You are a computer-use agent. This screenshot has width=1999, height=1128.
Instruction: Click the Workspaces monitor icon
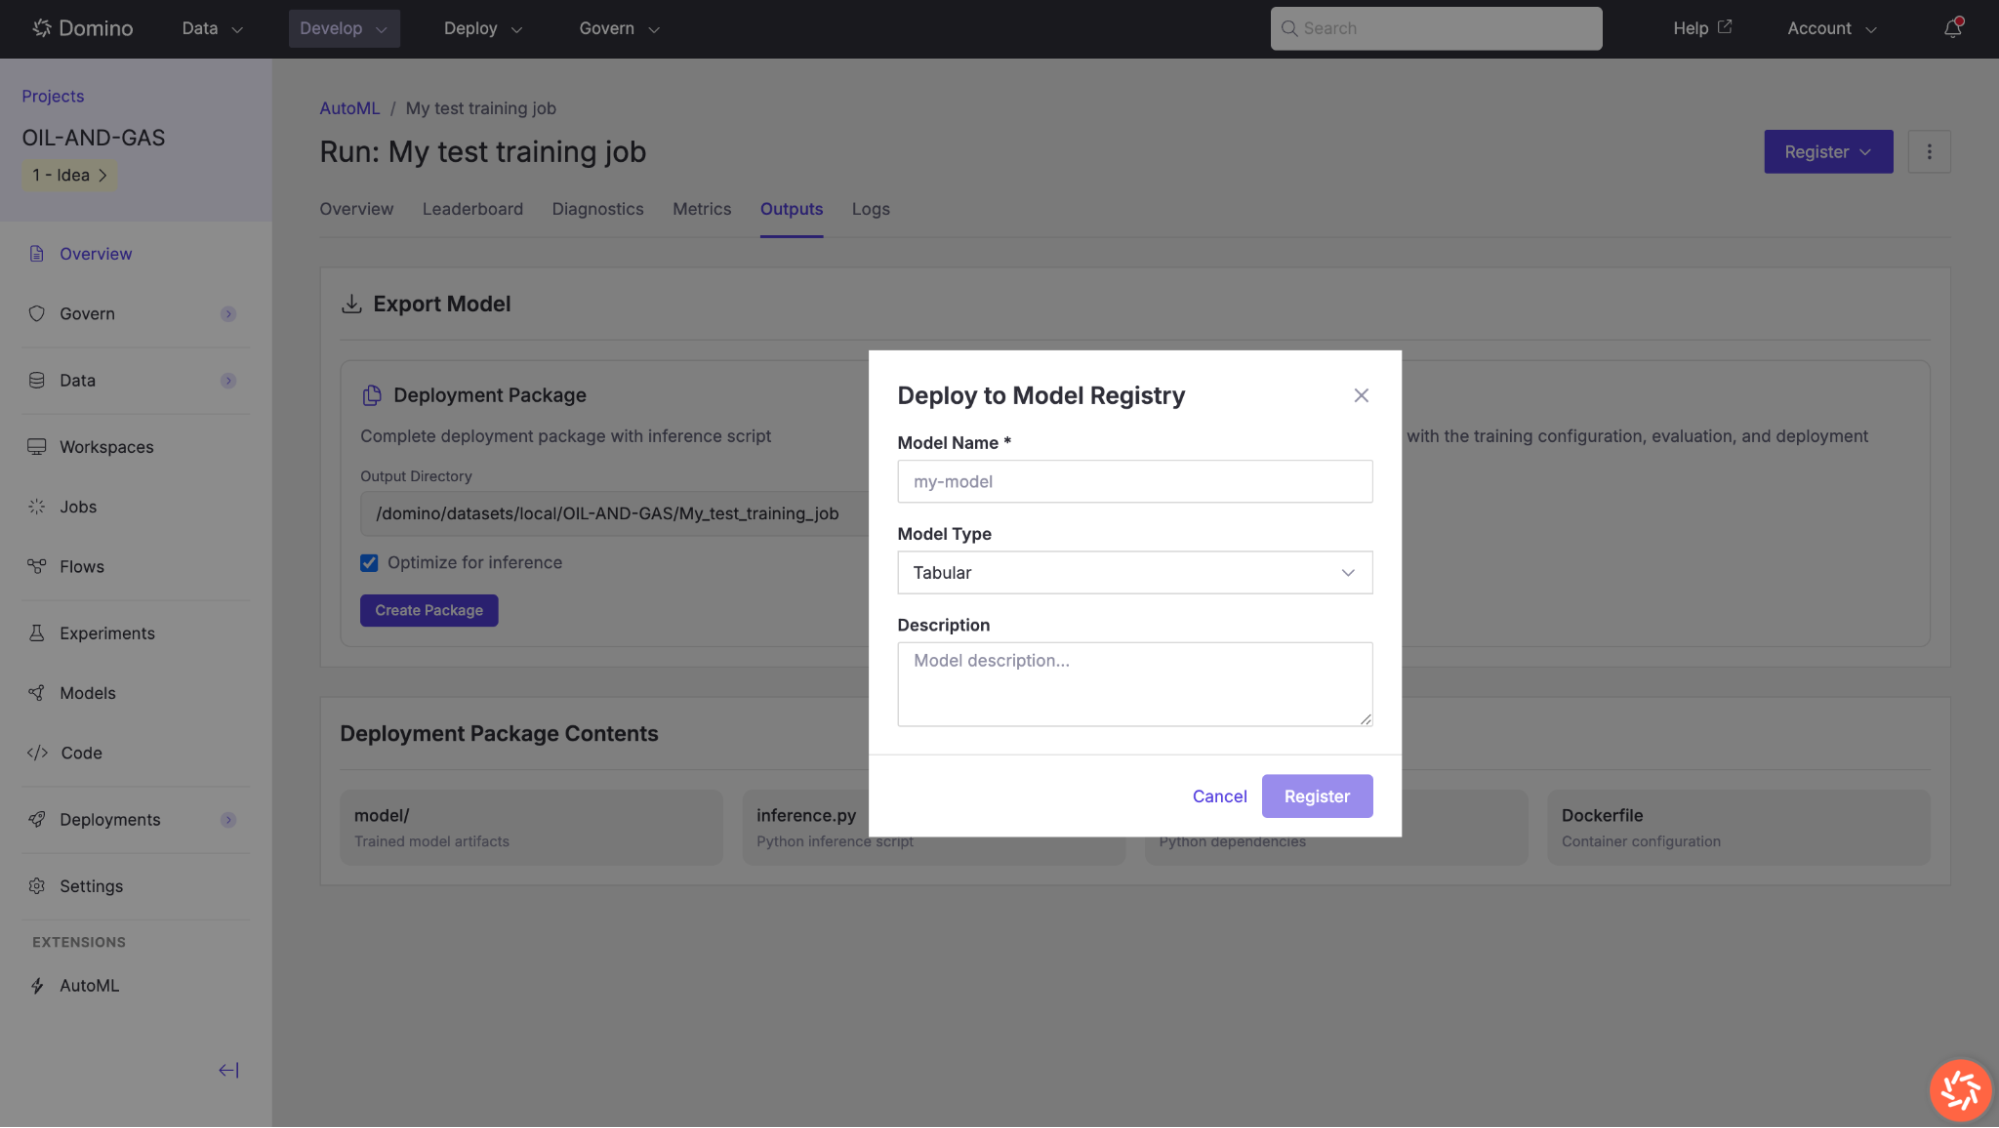click(37, 447)
